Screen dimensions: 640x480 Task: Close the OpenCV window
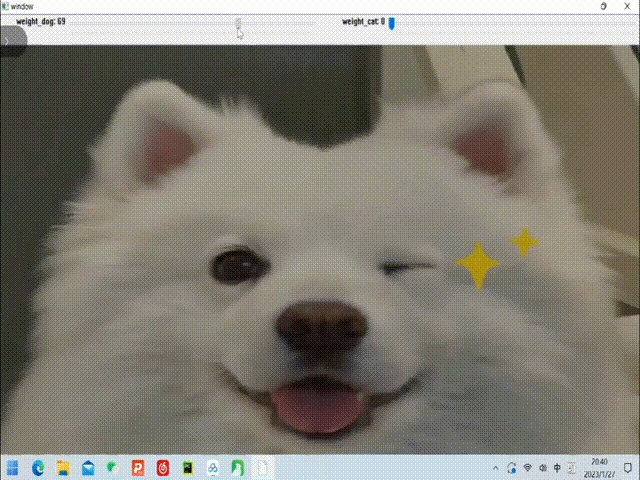(627, 6)
